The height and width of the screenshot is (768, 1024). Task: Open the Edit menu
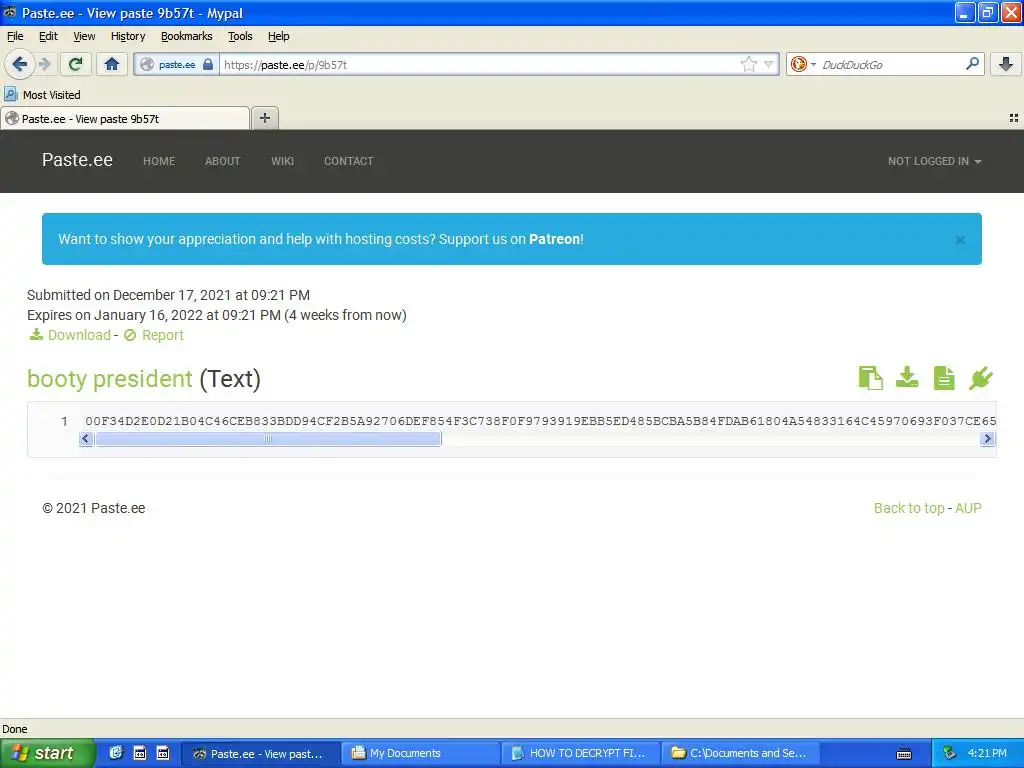(48, 37)
